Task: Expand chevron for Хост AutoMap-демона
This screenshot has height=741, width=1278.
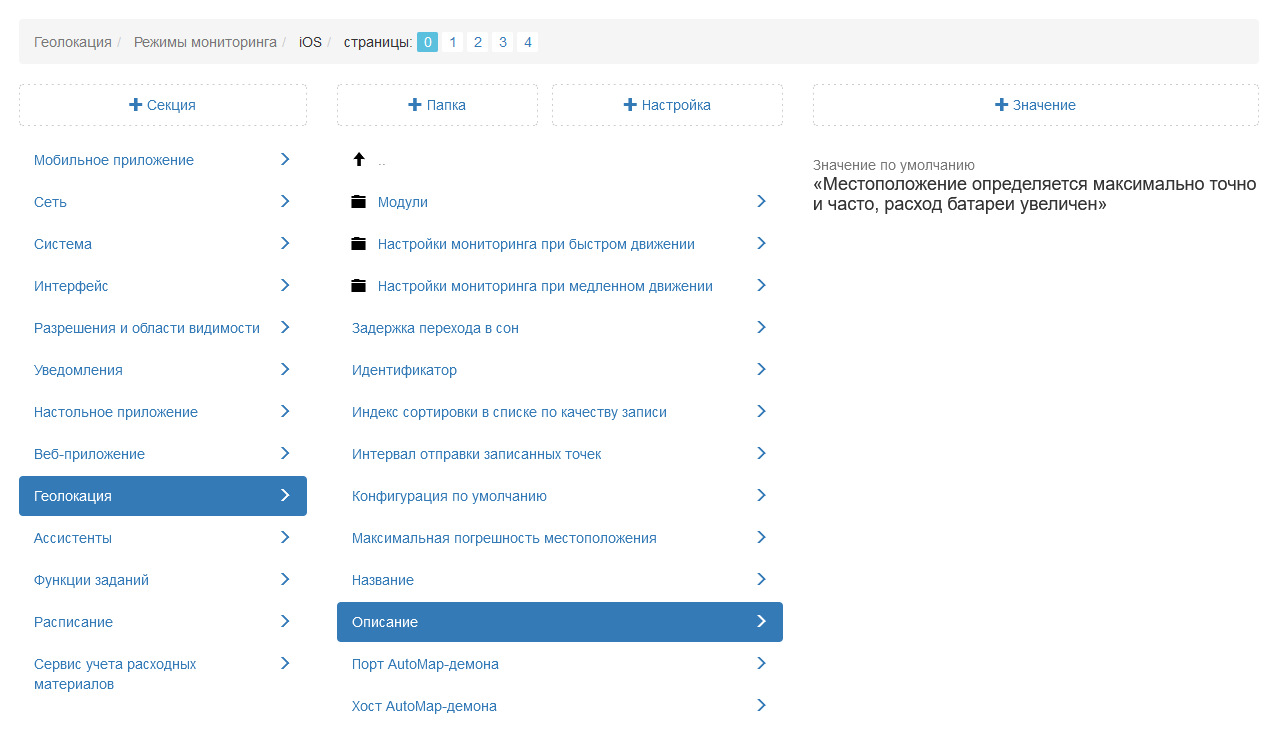Action: (761, 706)
